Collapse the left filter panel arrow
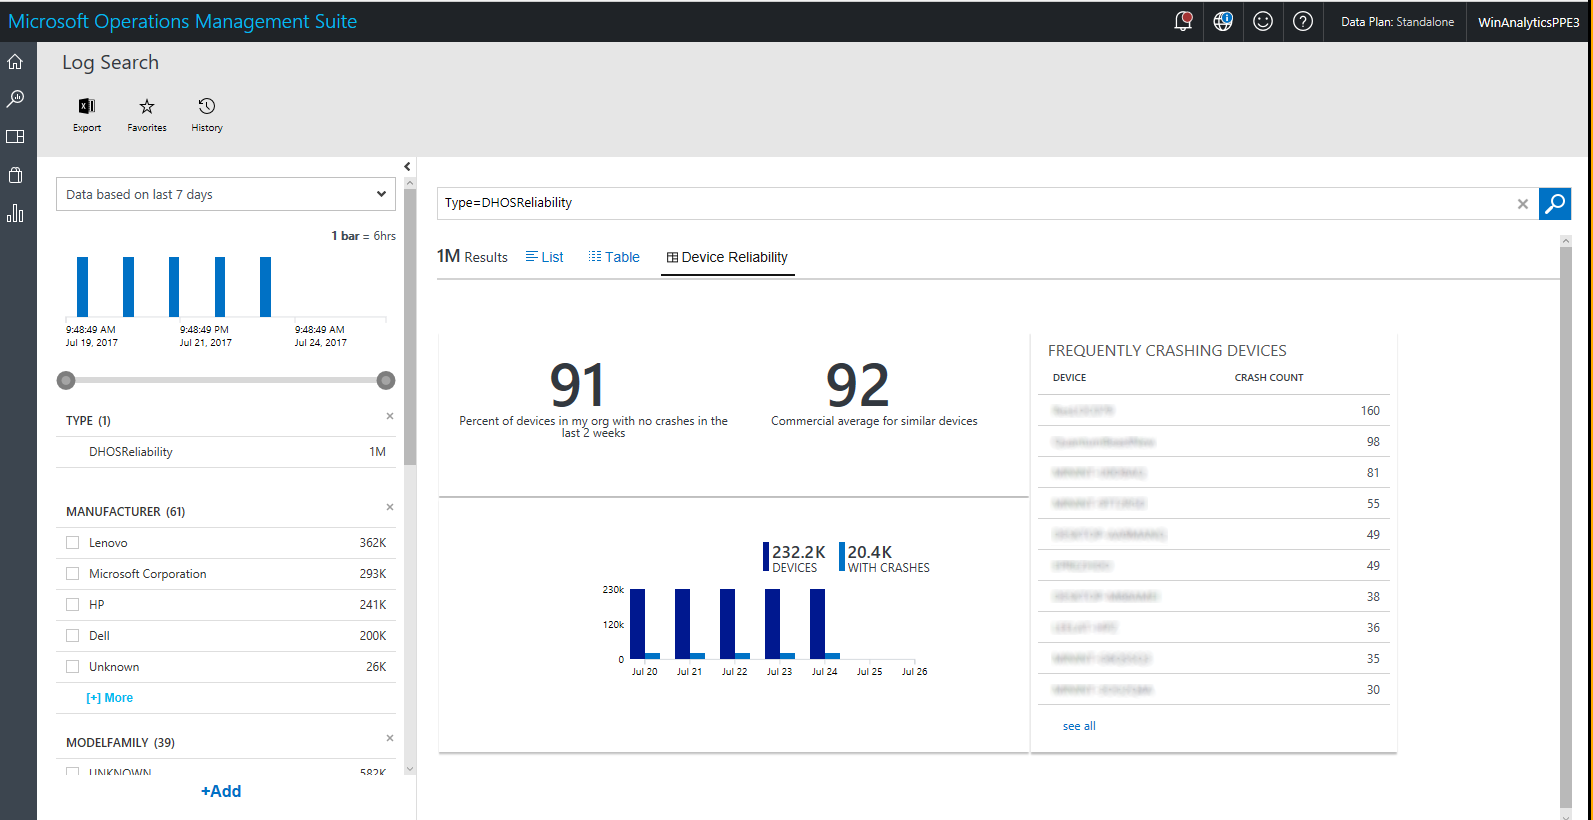Viewport: 1593px width, 820px height. pos(407,167)
